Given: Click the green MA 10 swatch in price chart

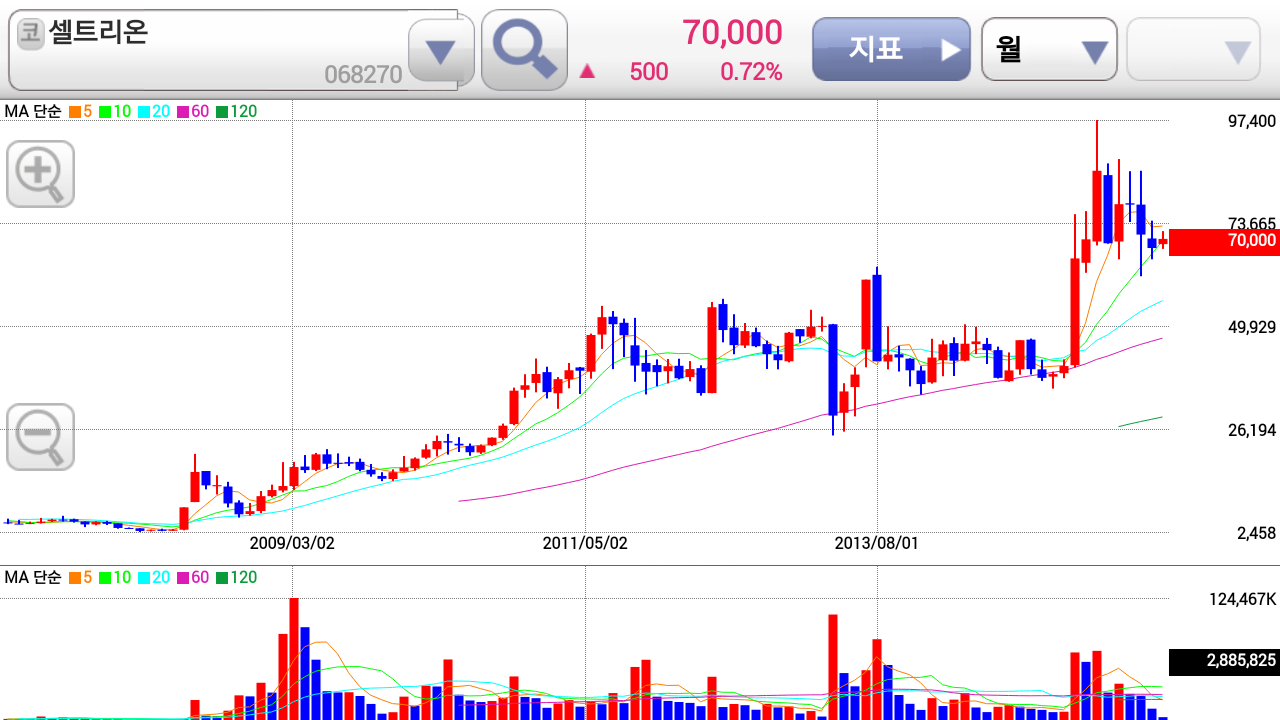Looking at the screenshot, I should coord(104,112).
